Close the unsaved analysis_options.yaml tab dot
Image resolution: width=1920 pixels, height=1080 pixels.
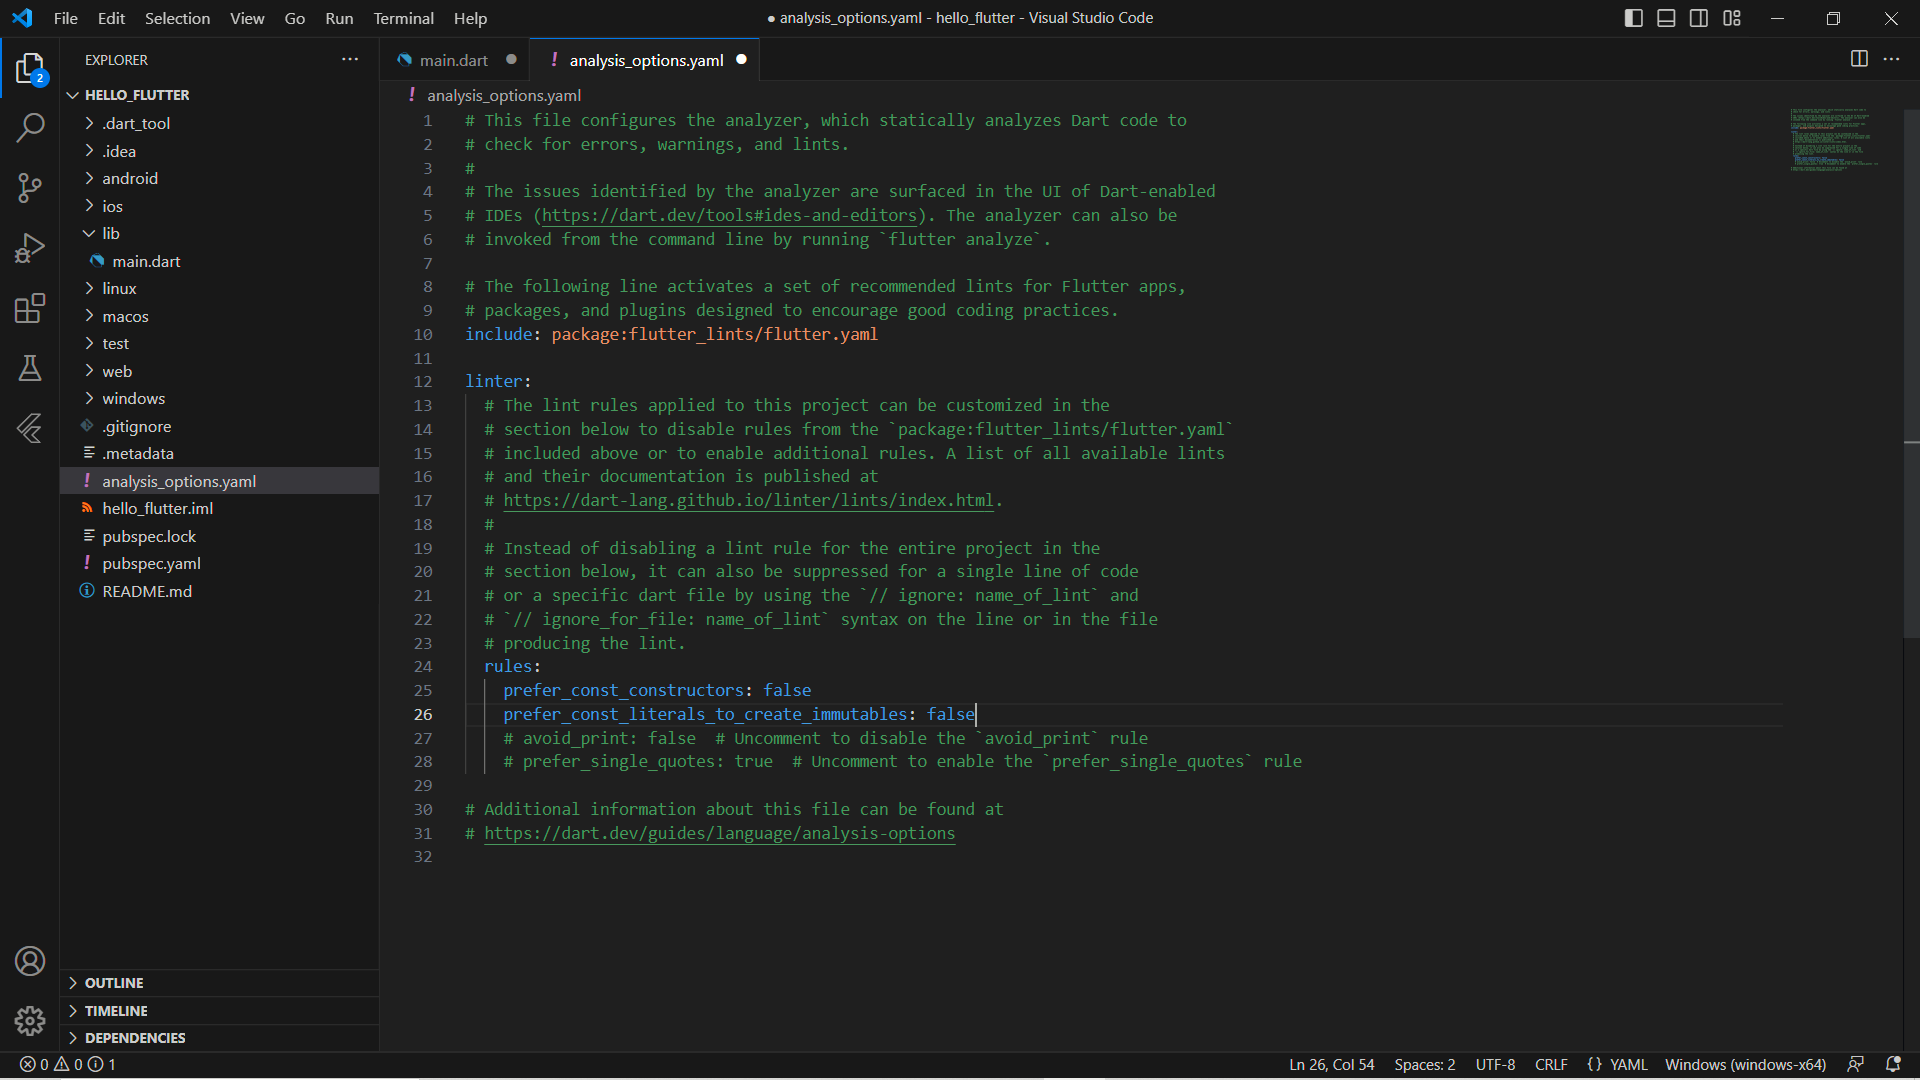[741, 60]
